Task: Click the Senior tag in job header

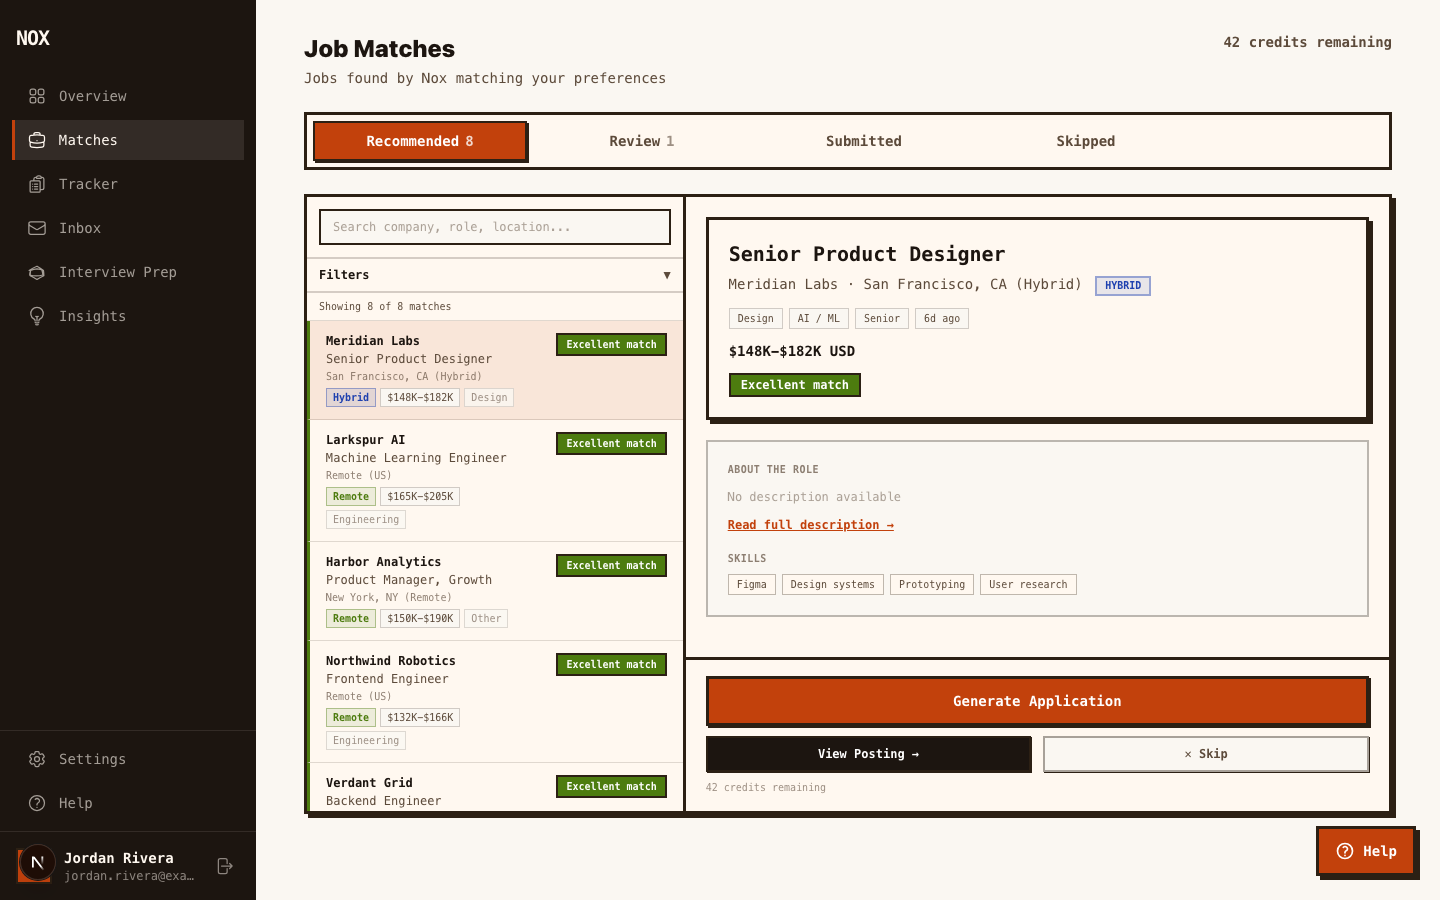Action: [882, 319]
